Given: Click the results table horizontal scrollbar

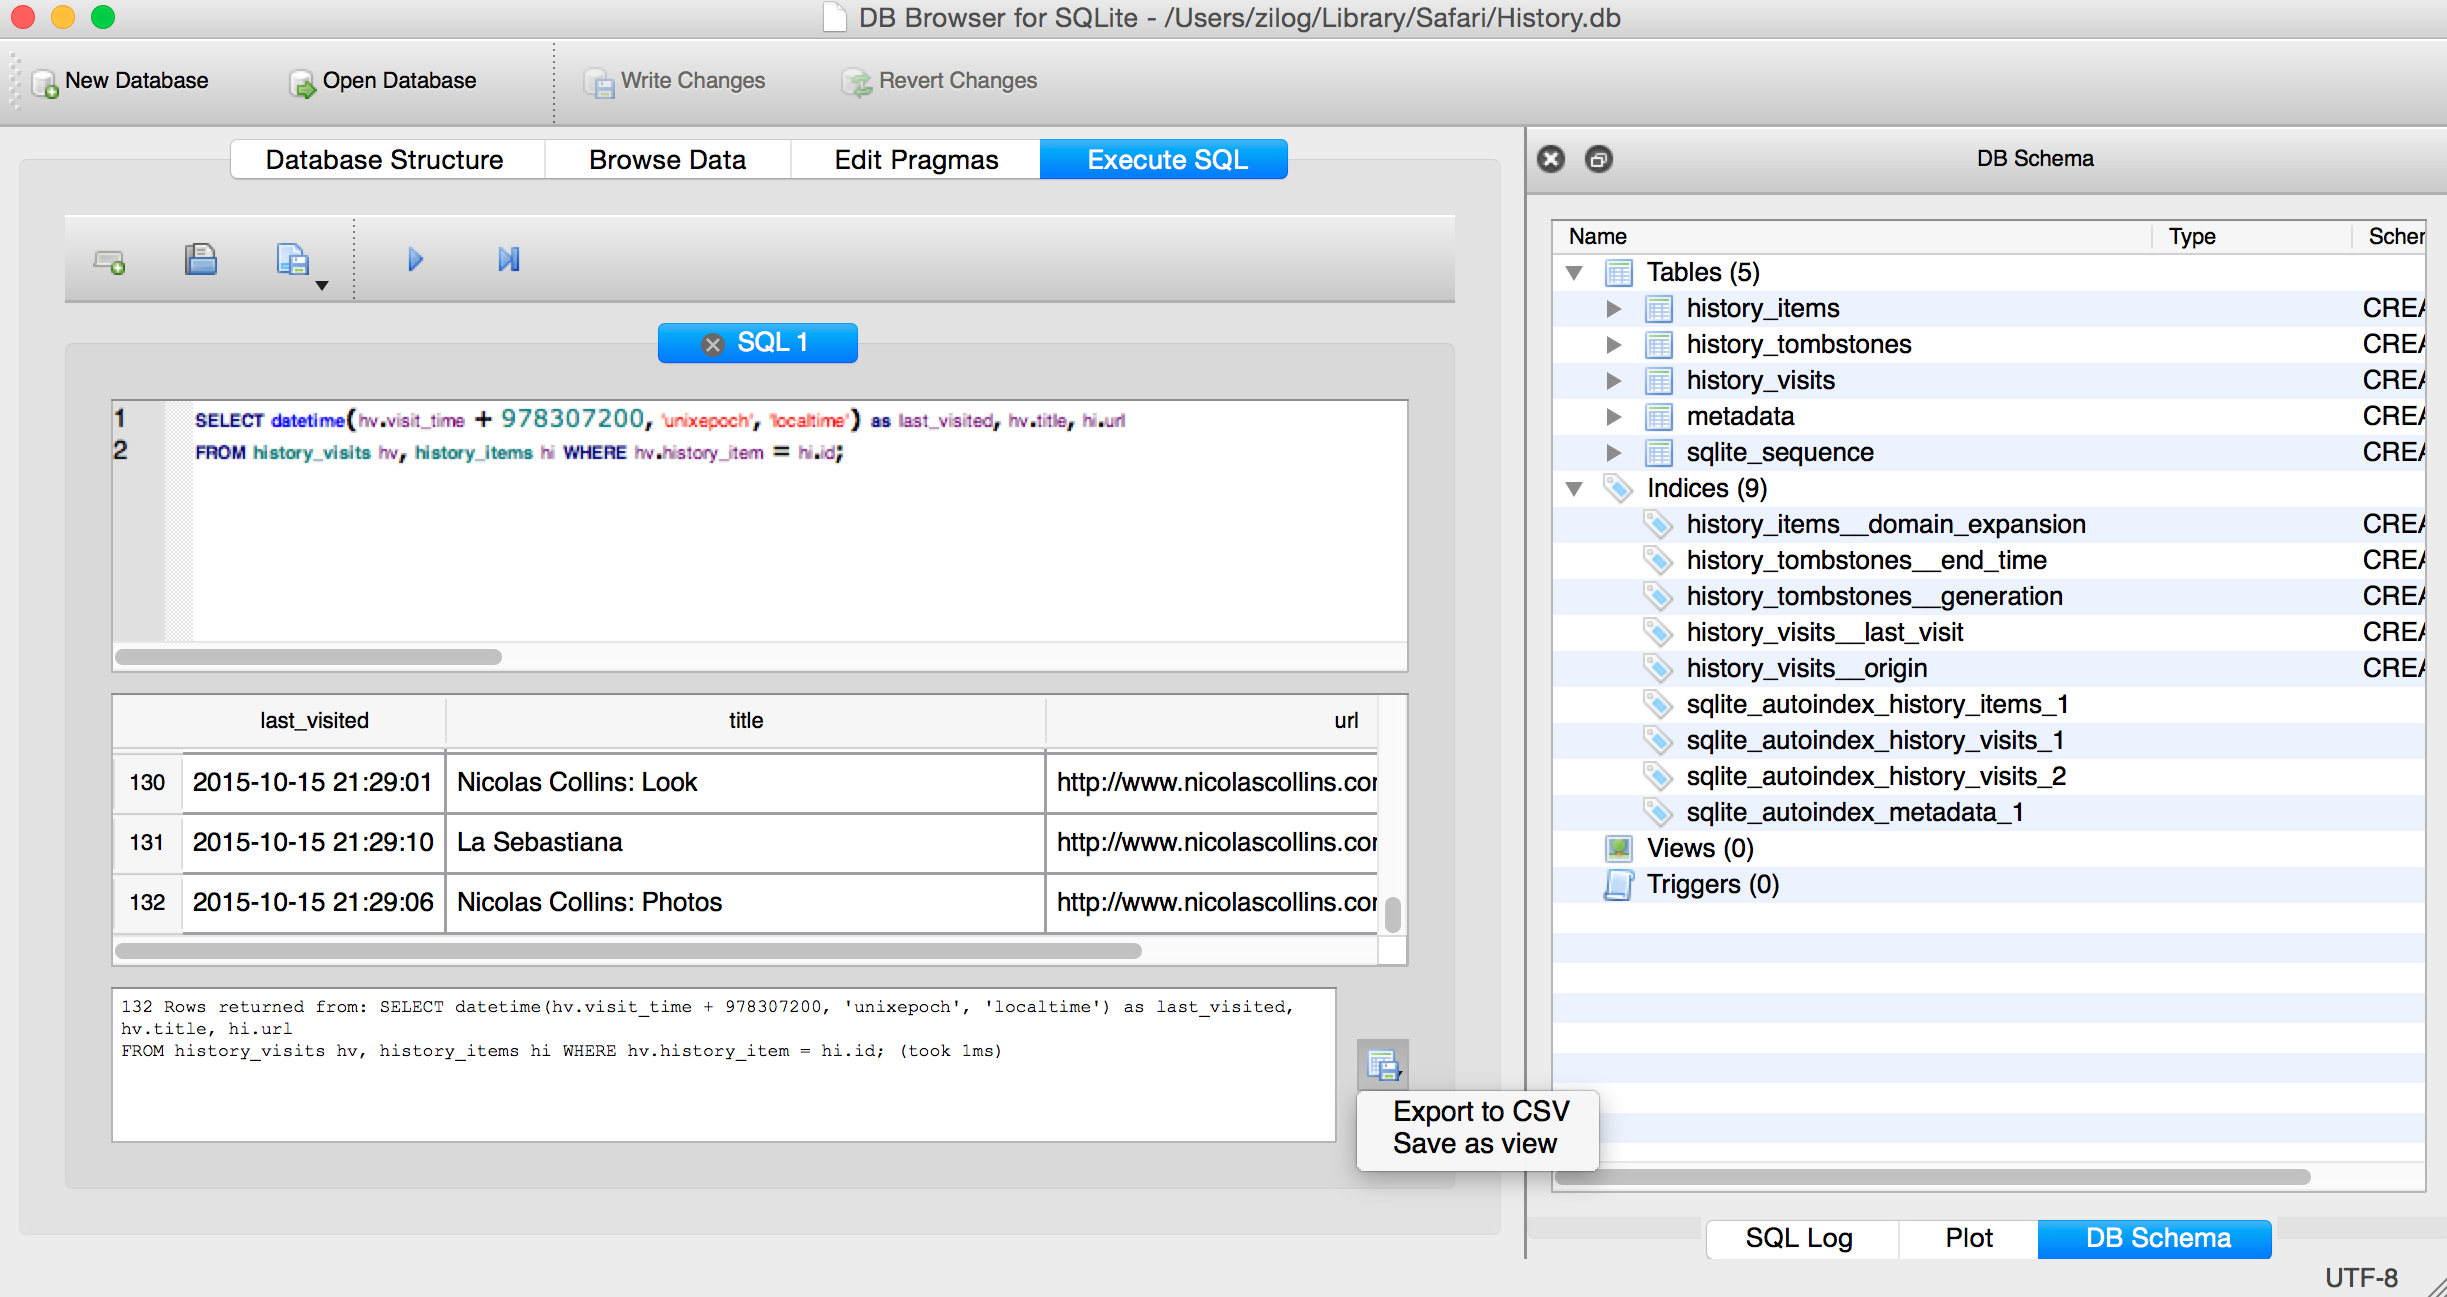Looking at the screenshot, I should (628, 951).
